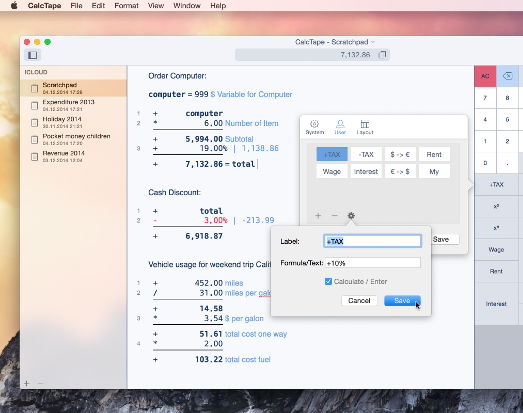This screenshot has width=523, height=413.
Task: Click the document icon next to Revenue 2014
Action: coord(34,156)
